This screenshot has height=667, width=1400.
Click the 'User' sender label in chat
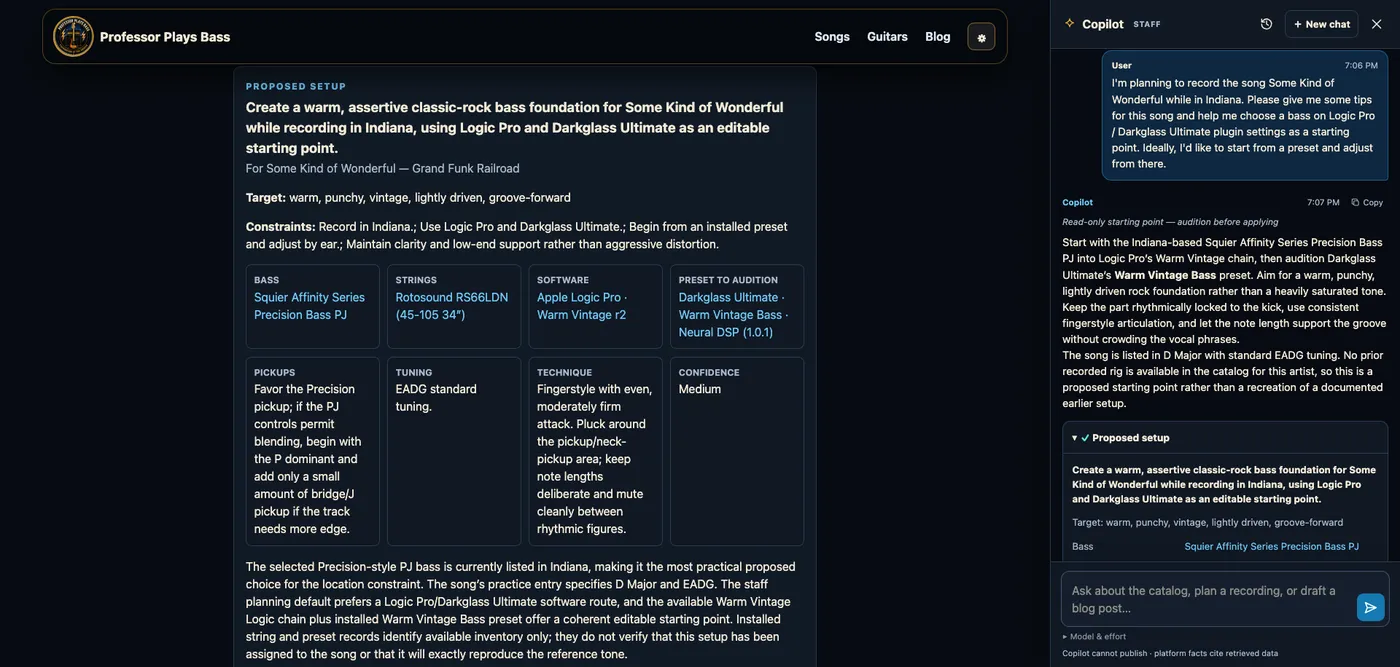[x=1122, y=65]
